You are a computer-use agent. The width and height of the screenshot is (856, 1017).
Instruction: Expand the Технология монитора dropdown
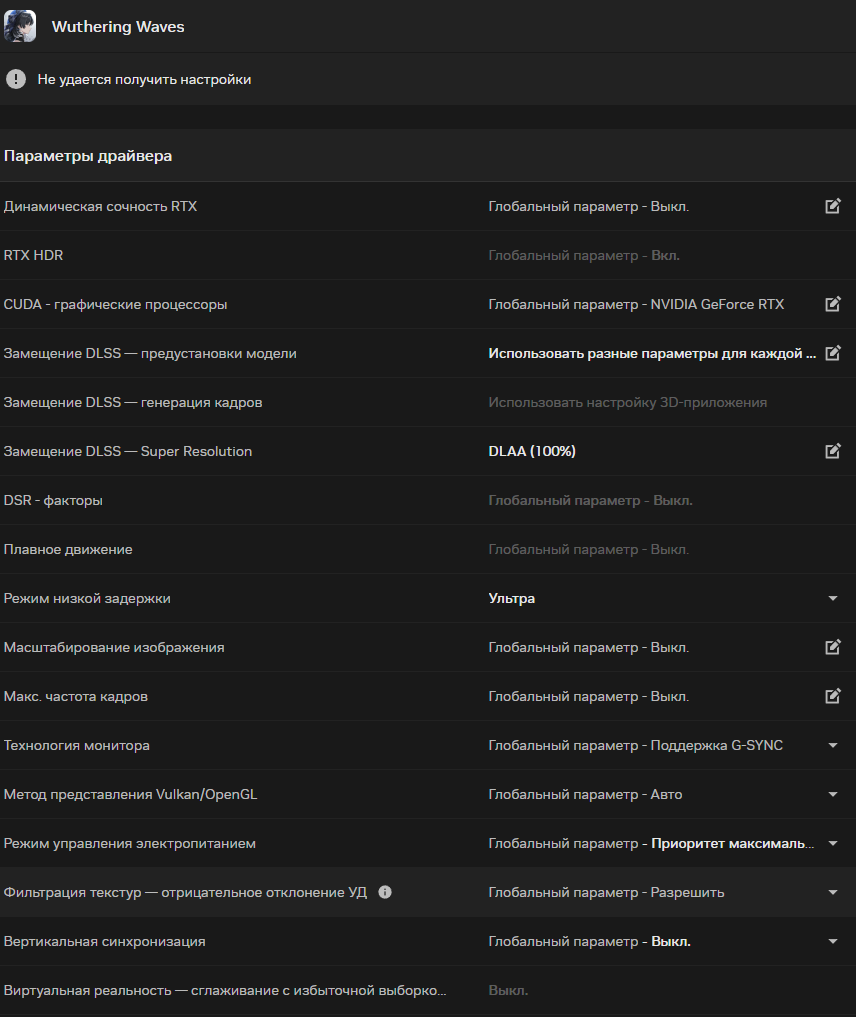[x=833, y=745]
